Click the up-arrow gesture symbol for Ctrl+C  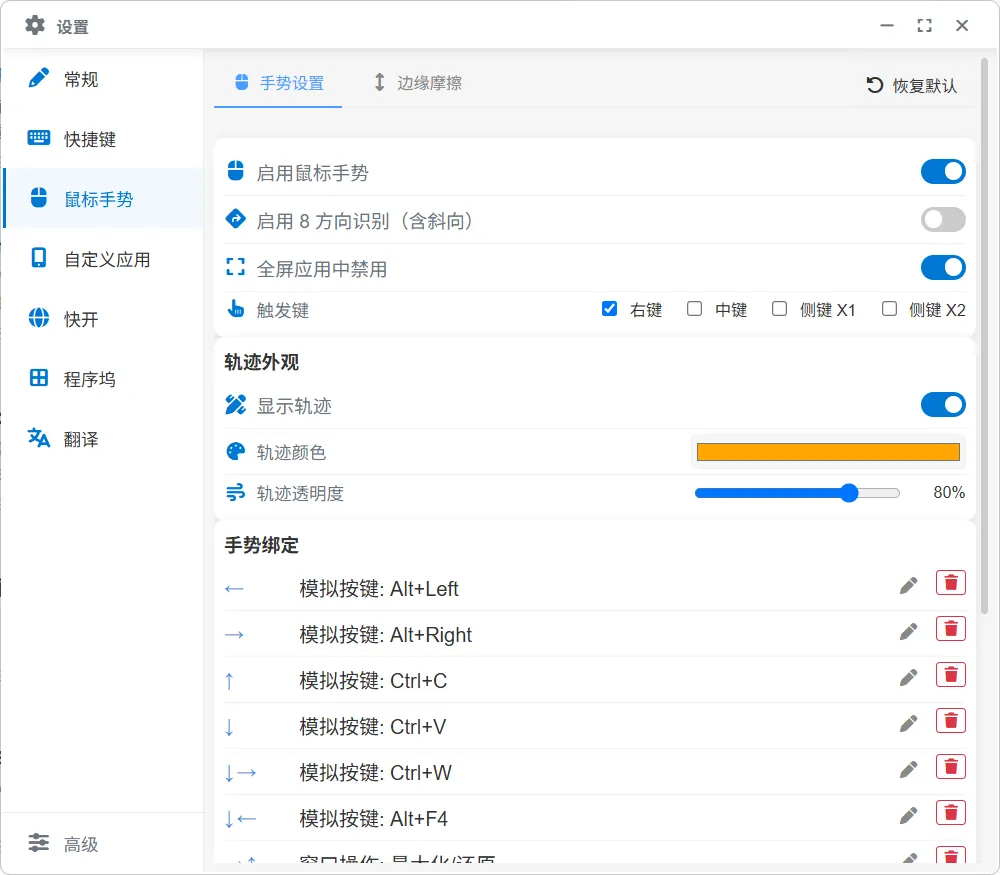click(230, 681)
